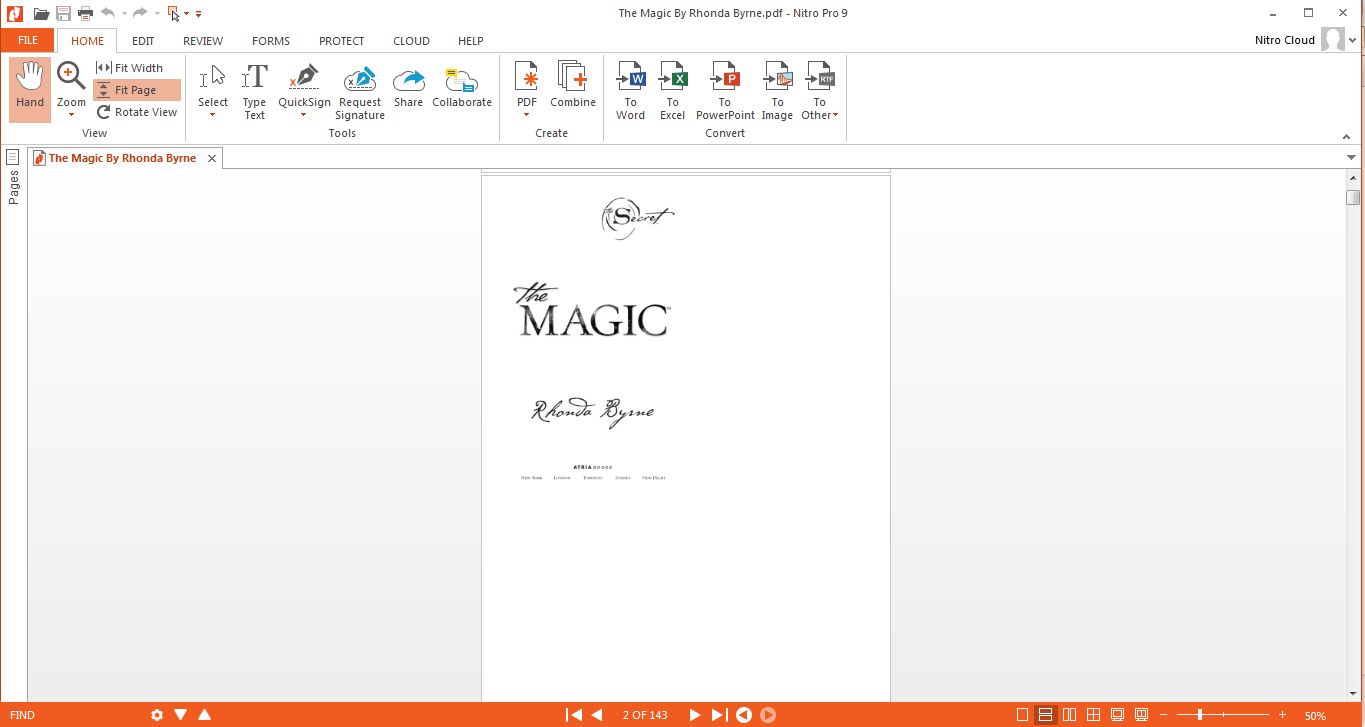
Task: Click the Save disk icon
Action: (x=64, y=13)
